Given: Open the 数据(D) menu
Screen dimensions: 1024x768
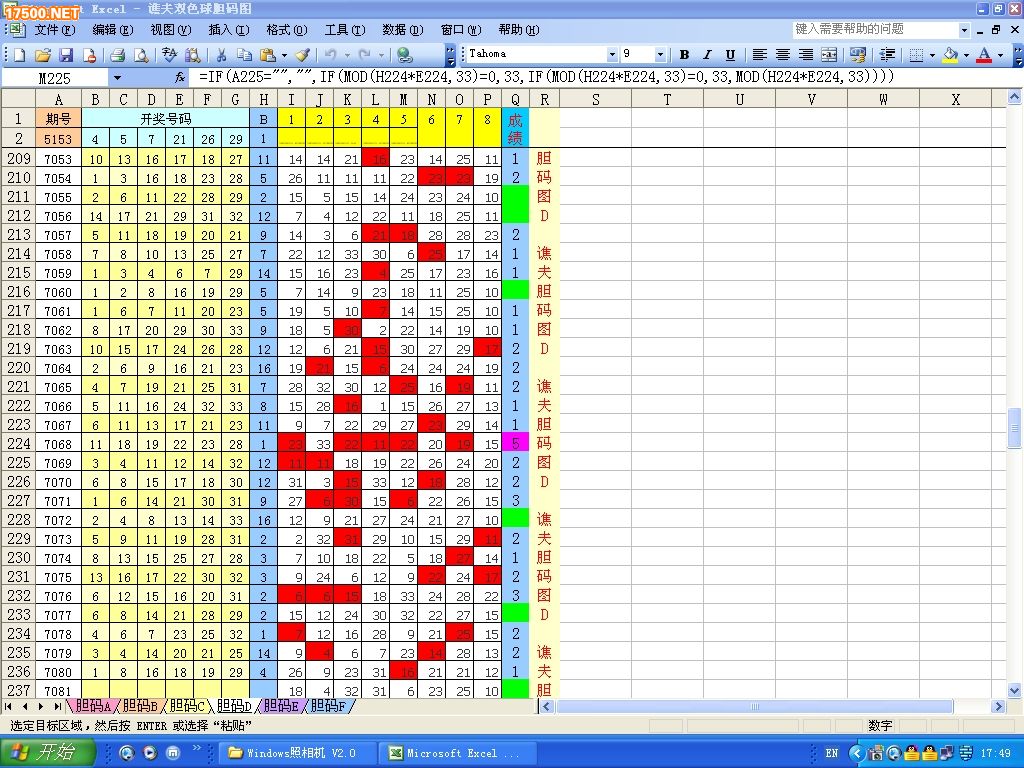Looking at the screenshot, I should (403, 30).
